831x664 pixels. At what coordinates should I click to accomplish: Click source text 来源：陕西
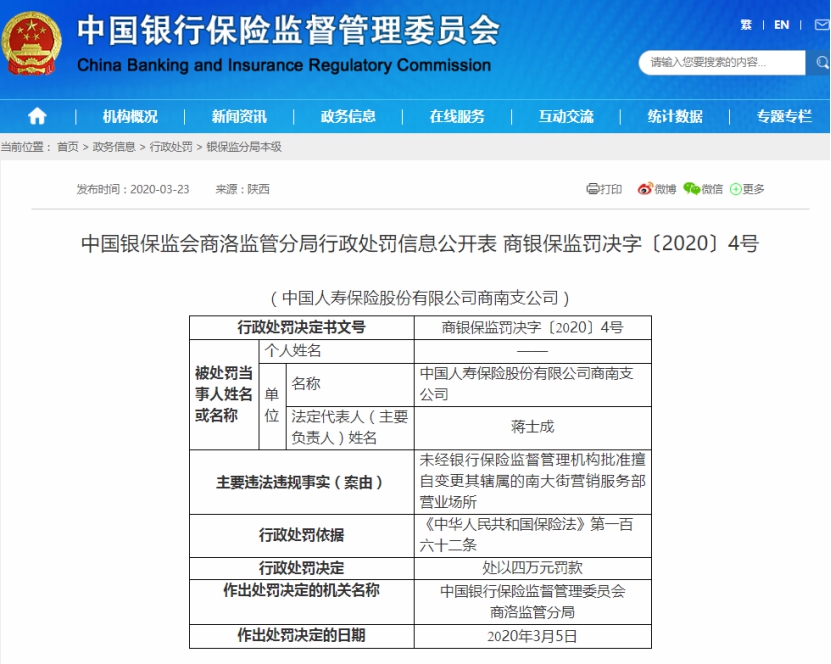243,189
